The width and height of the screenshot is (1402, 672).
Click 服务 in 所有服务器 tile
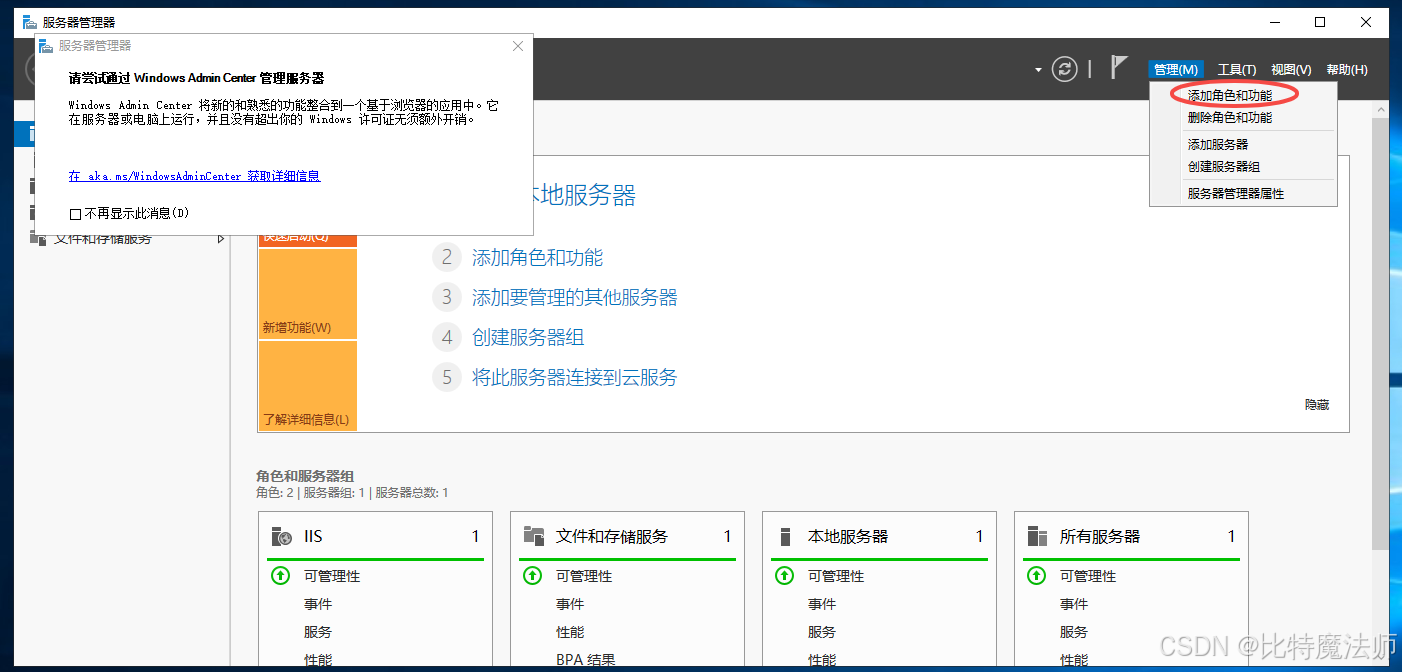(1074, 632)
